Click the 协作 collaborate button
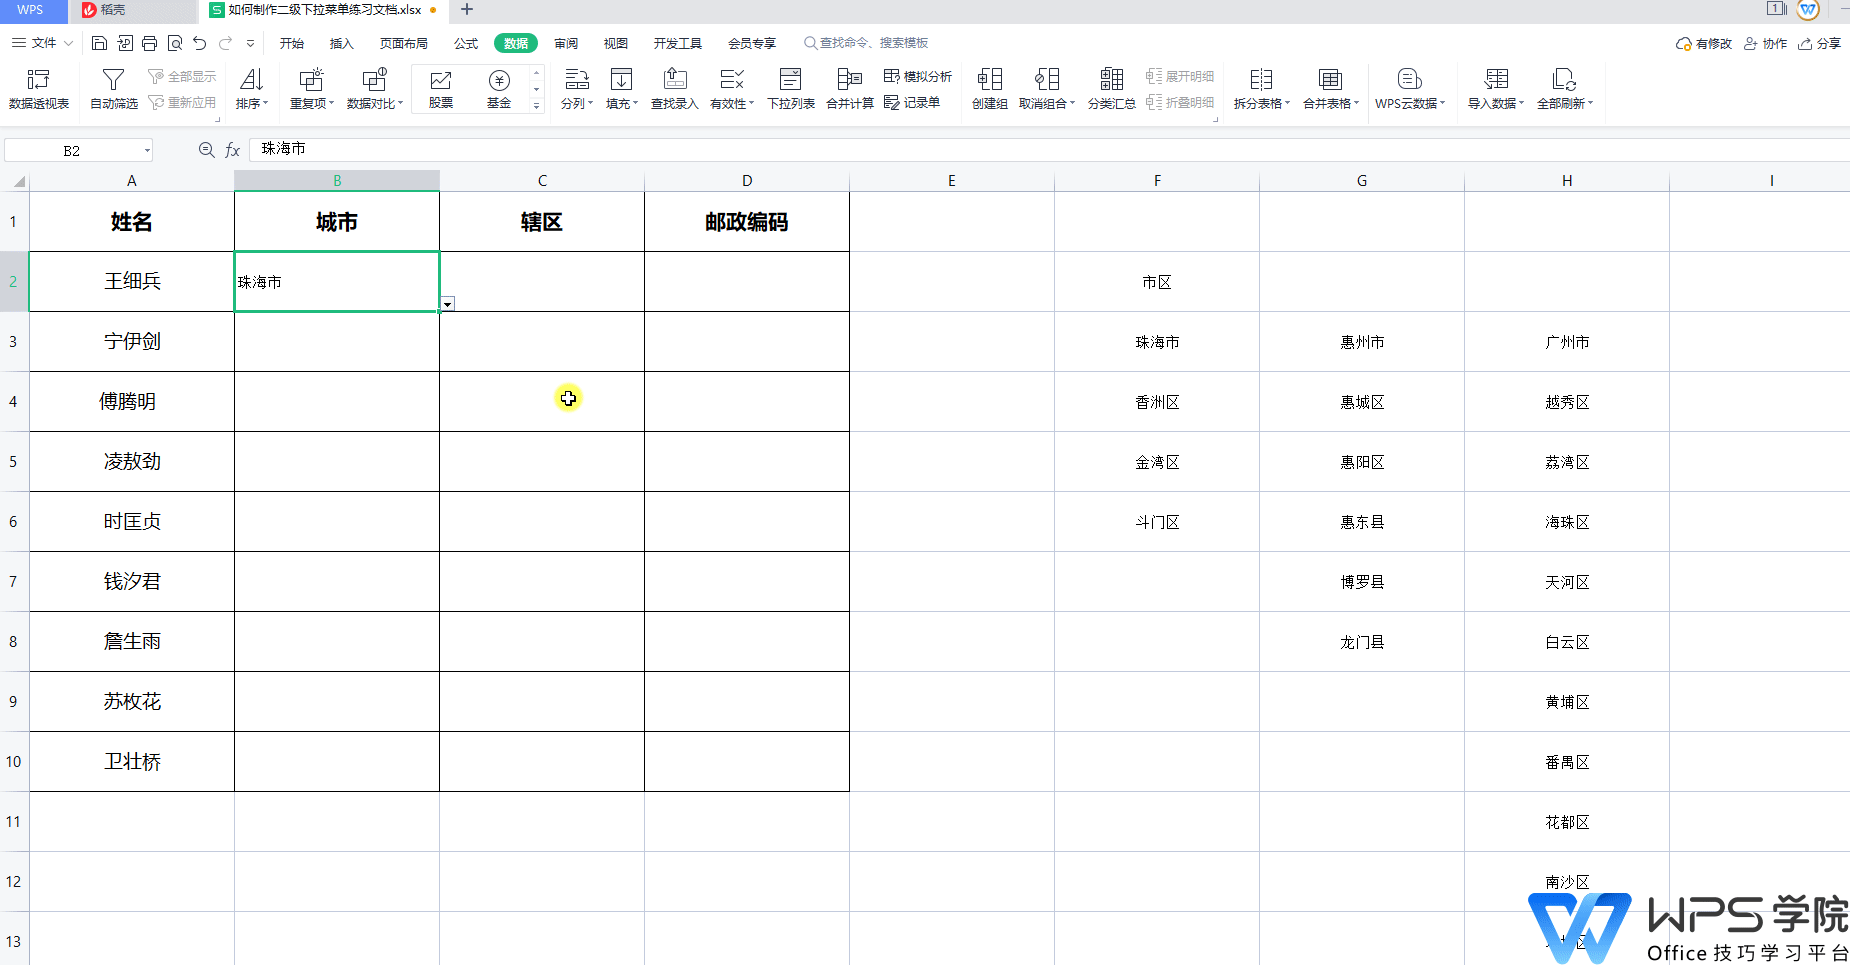 (x=1766, y=43)
